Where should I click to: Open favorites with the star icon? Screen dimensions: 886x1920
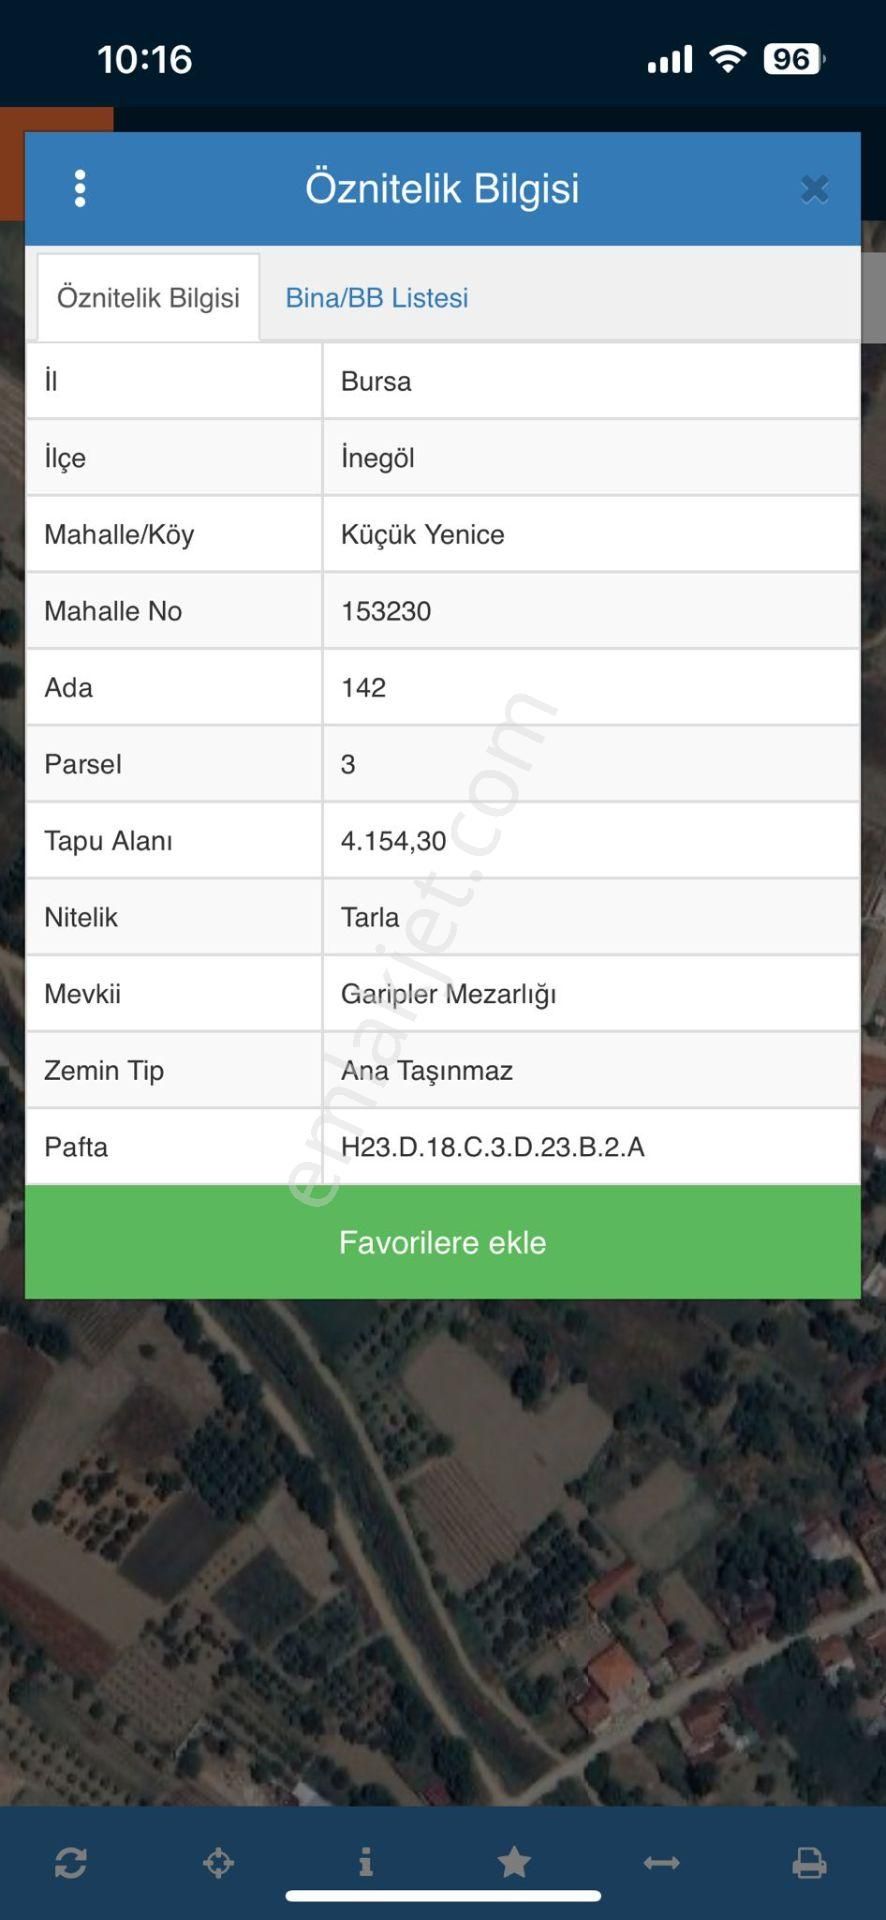[x=514, y=1862]
